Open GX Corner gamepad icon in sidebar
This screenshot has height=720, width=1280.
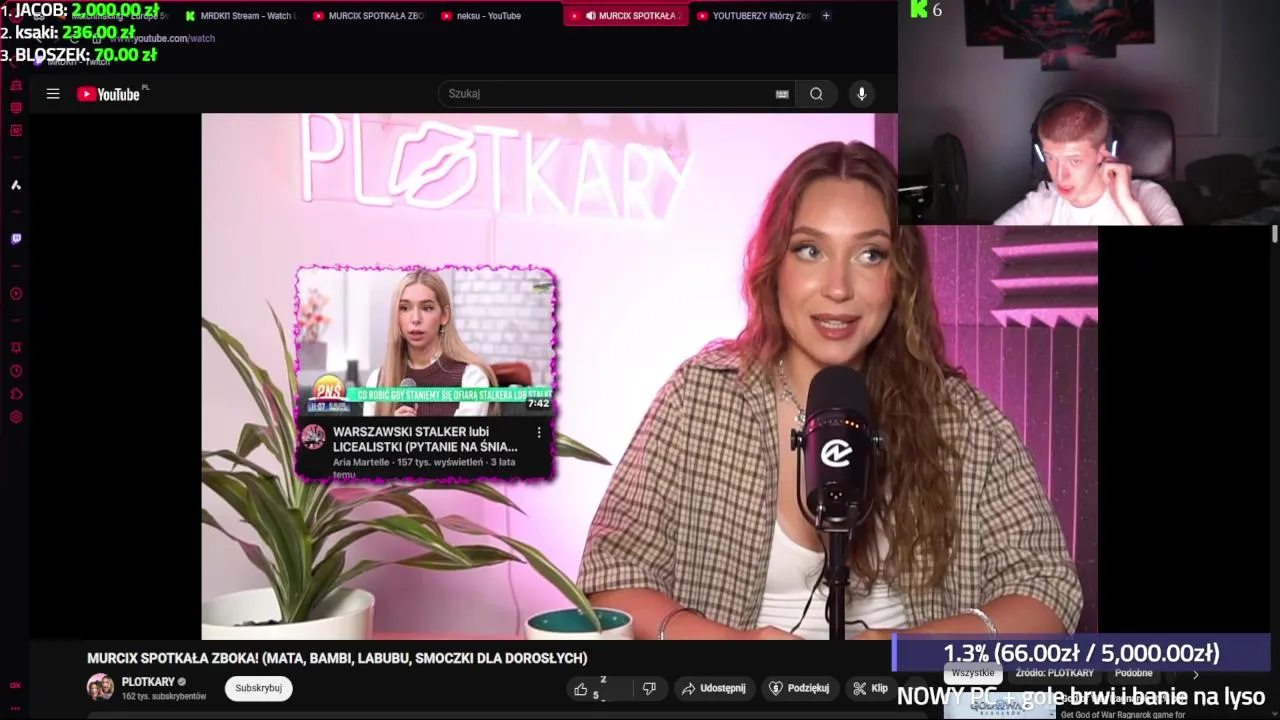16,86
